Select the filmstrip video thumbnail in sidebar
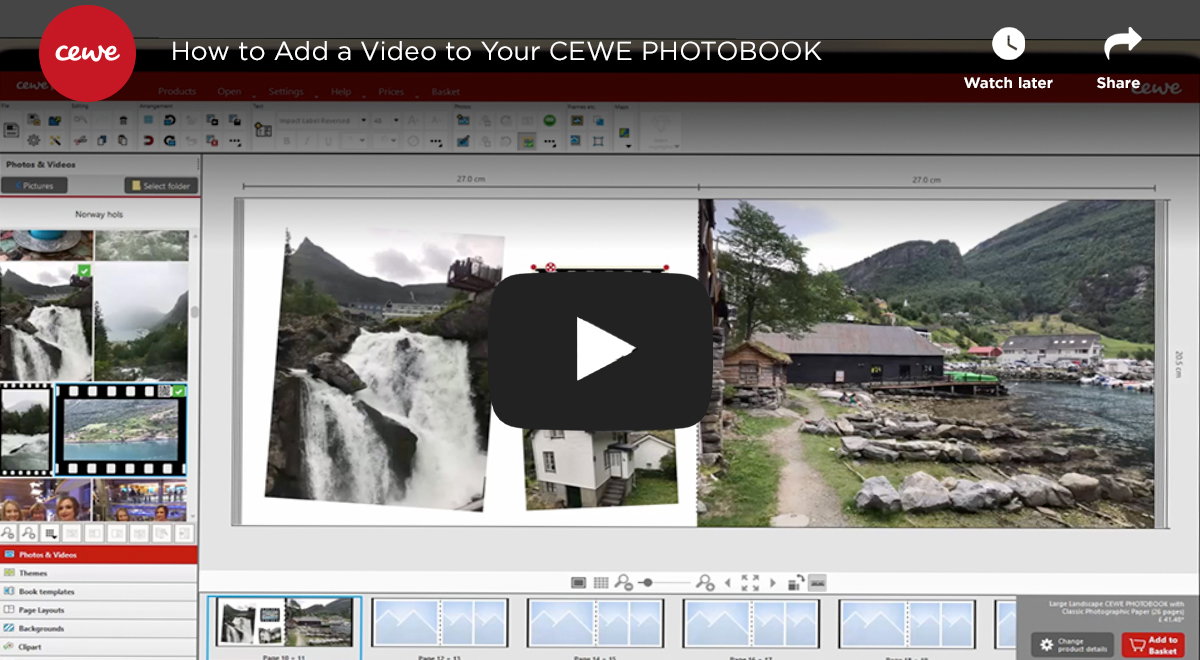 [x=121, y=429]
